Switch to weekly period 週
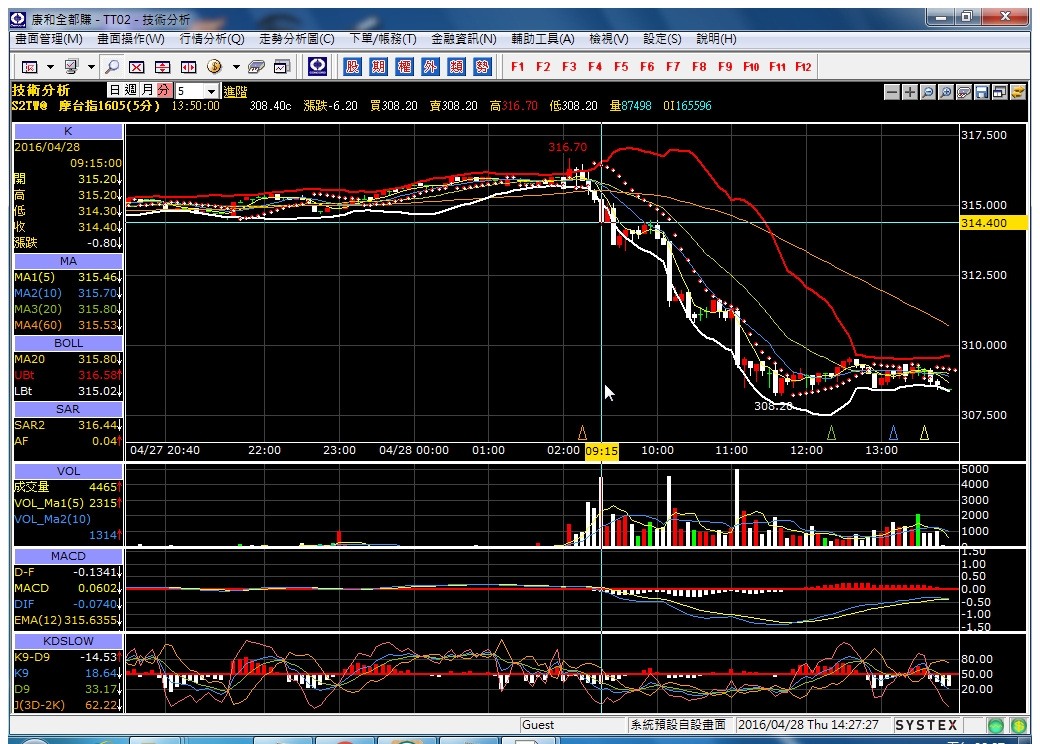The width and height of the screenshot is (1040, 744). pyautogui.click(x=131, y=90)
